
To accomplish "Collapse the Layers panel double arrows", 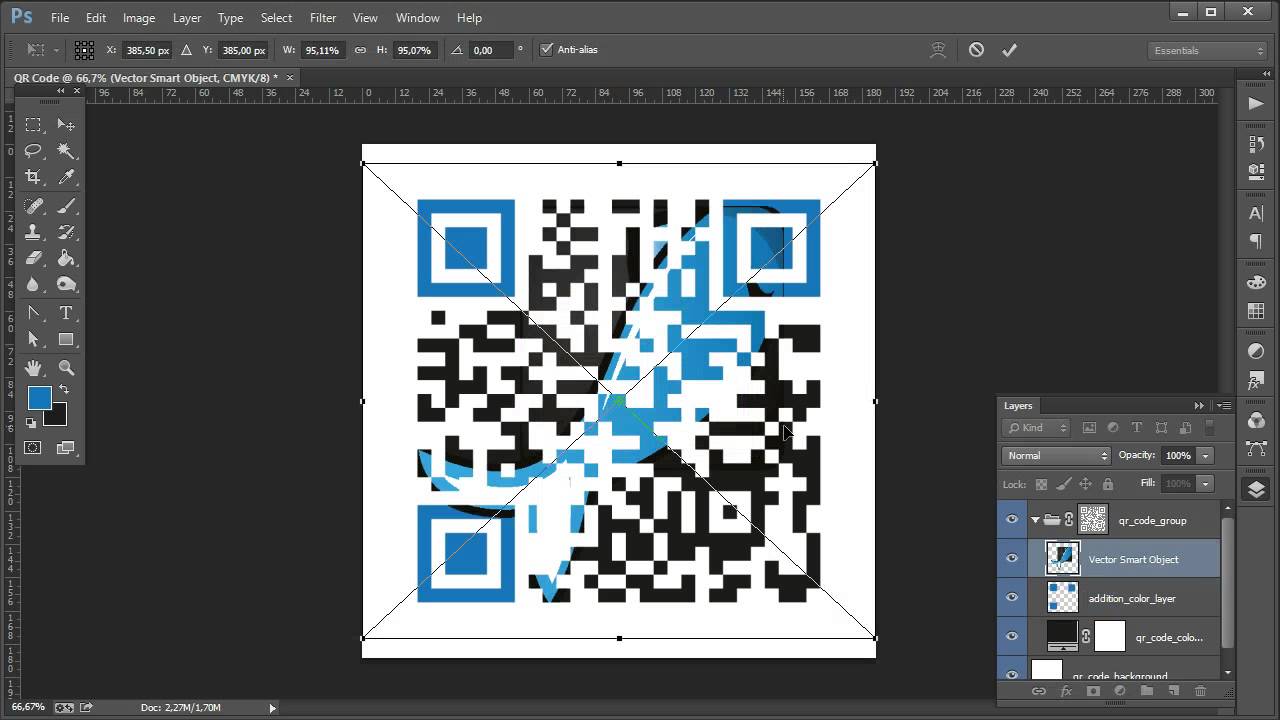I will pos(1199,406).
